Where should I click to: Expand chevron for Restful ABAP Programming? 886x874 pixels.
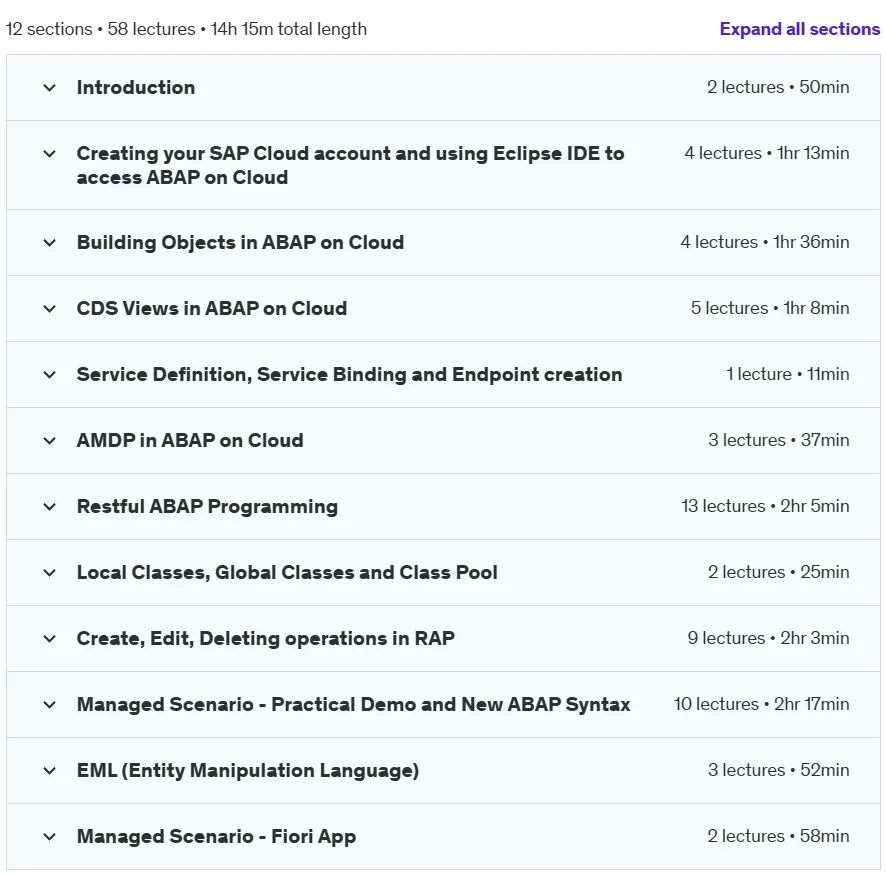click(50, 507)
